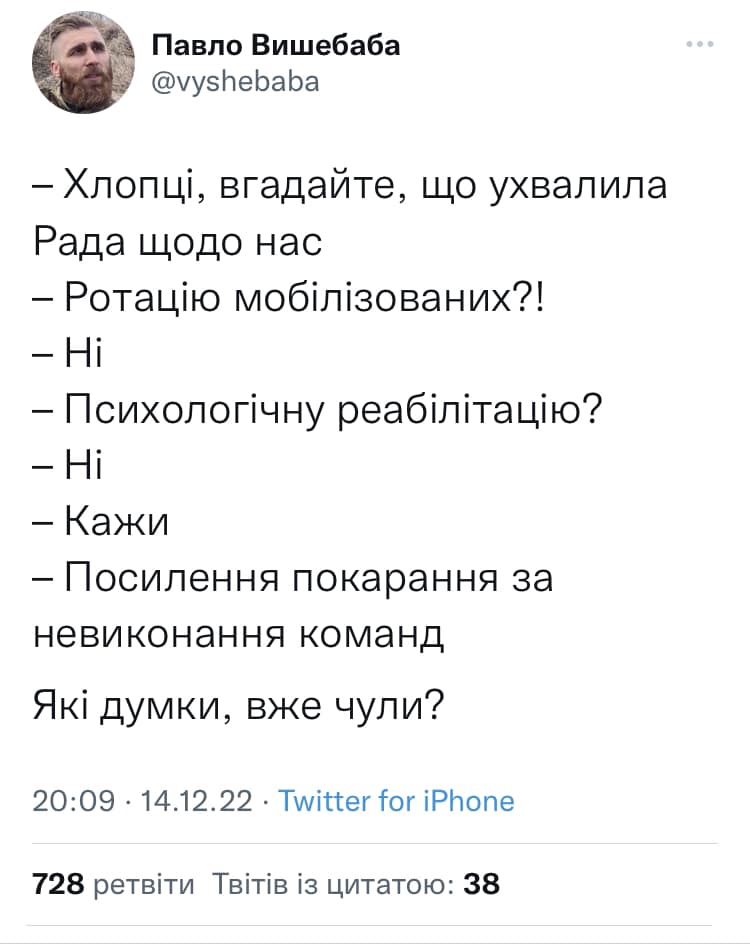The height and width of the screenshot is (944, 750).
Task: Click the 14.12.22 tweet date
Action: 197,800
